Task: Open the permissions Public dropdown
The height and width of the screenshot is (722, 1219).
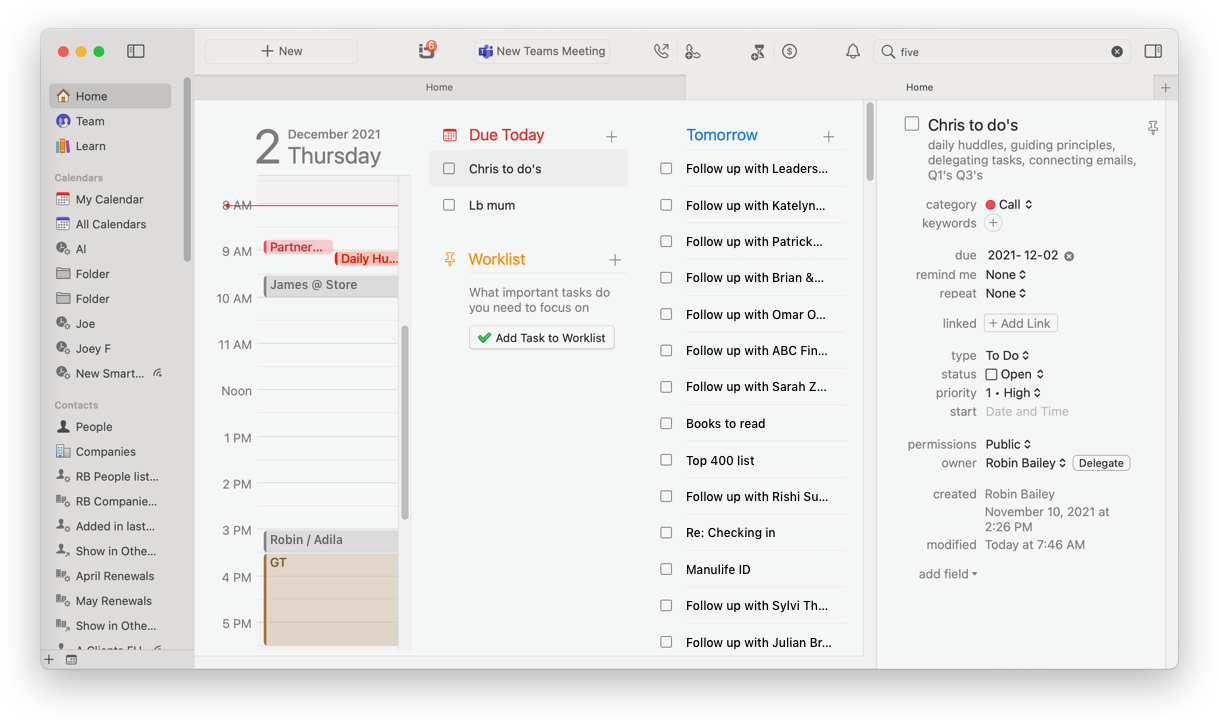Action: pyautogui.click(x=1008, y=444)
